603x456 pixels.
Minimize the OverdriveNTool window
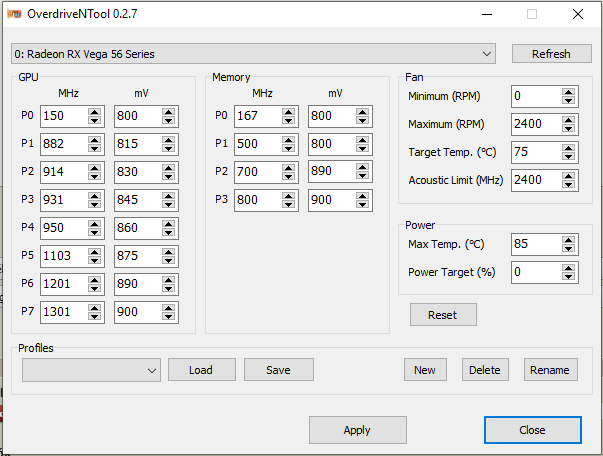tap(487, 15)
